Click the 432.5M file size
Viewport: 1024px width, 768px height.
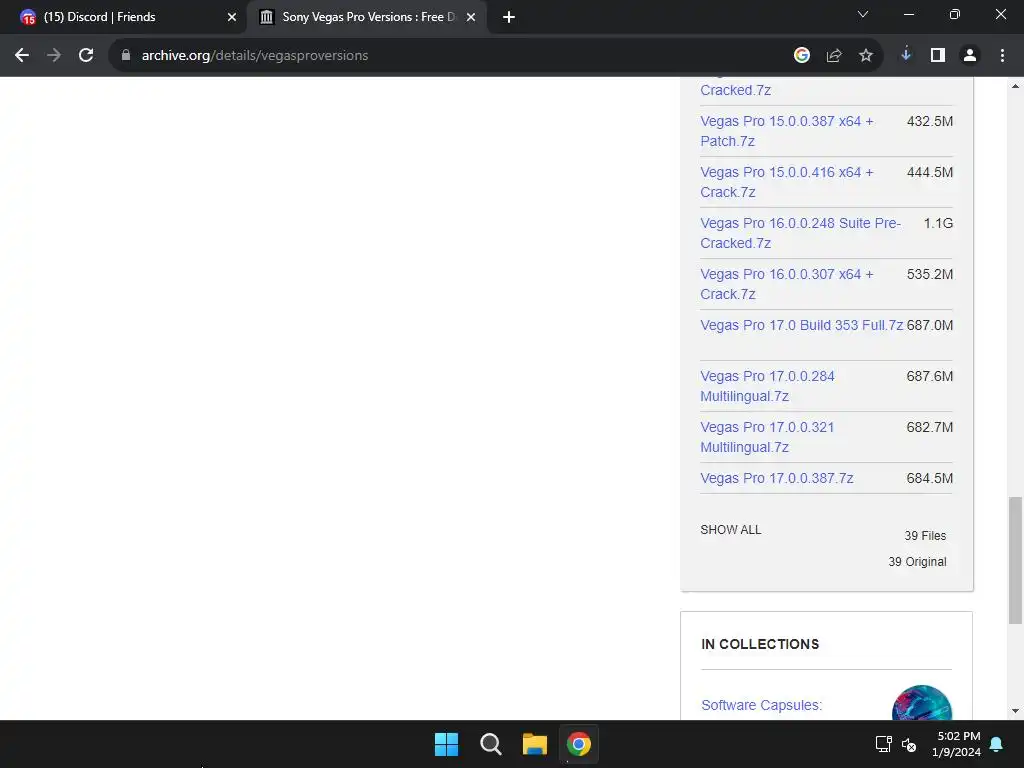[929, 121]
